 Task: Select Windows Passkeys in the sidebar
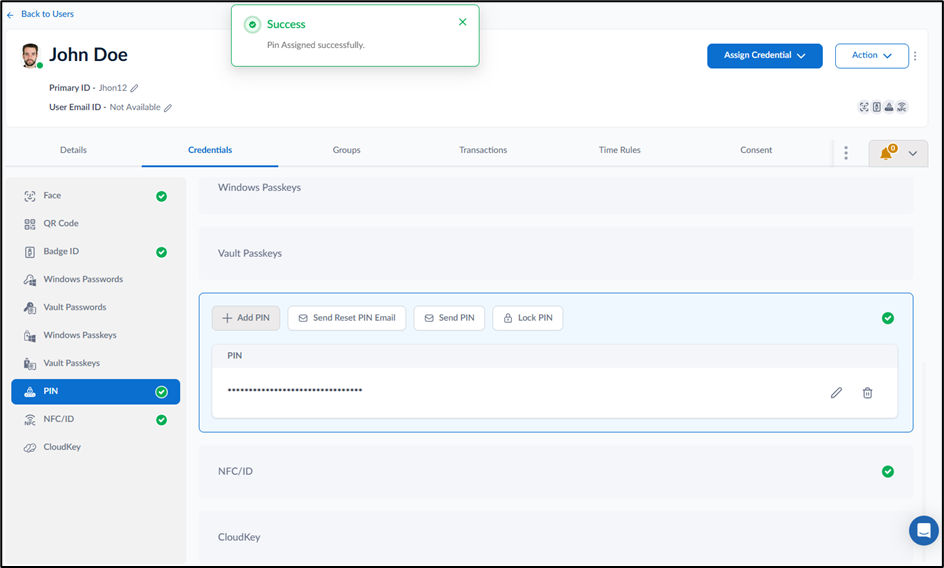tap(96, 335)
